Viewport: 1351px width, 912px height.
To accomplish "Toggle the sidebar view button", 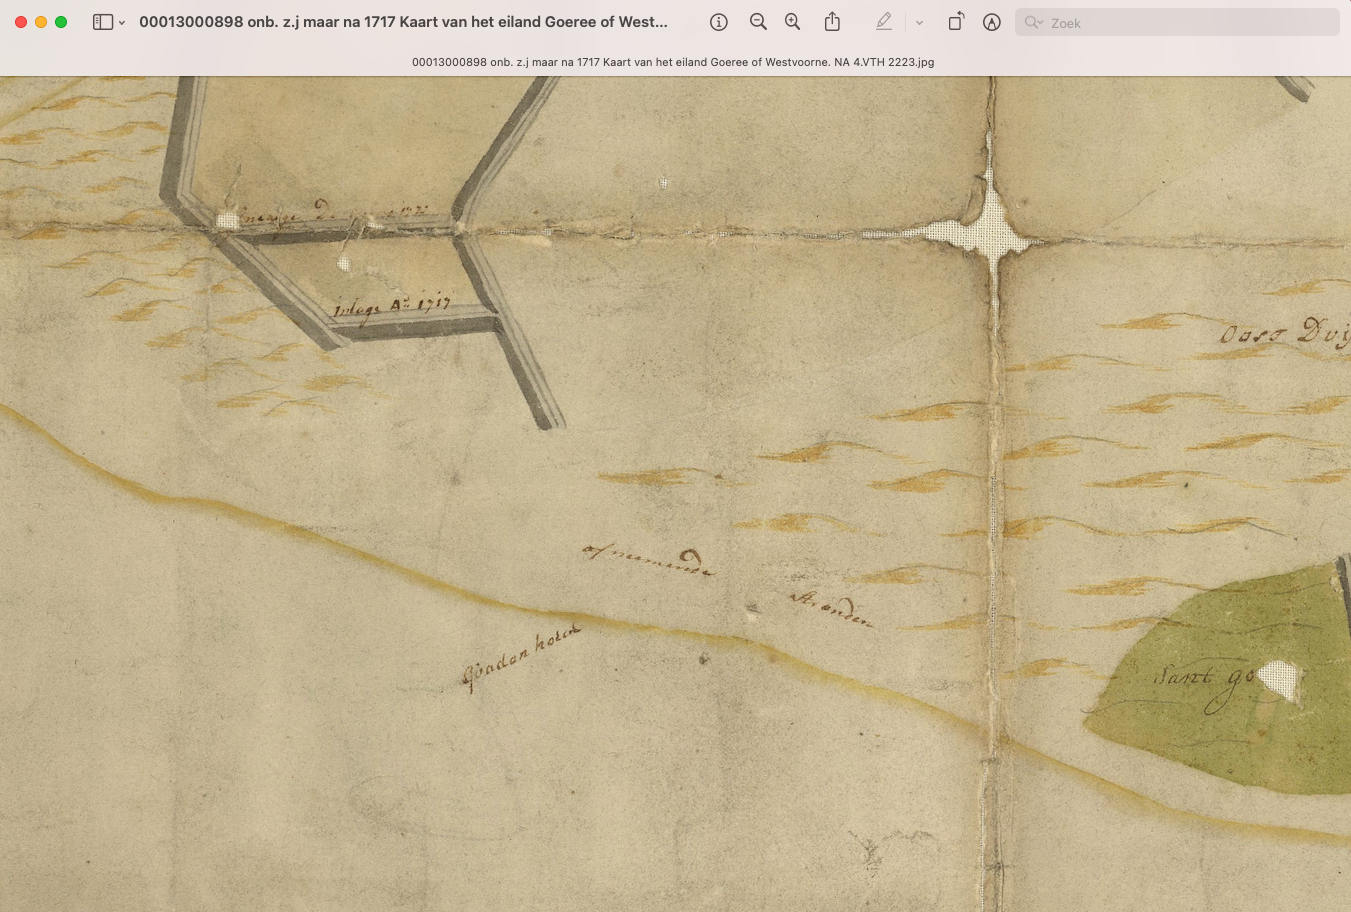I will coord(102,22).
